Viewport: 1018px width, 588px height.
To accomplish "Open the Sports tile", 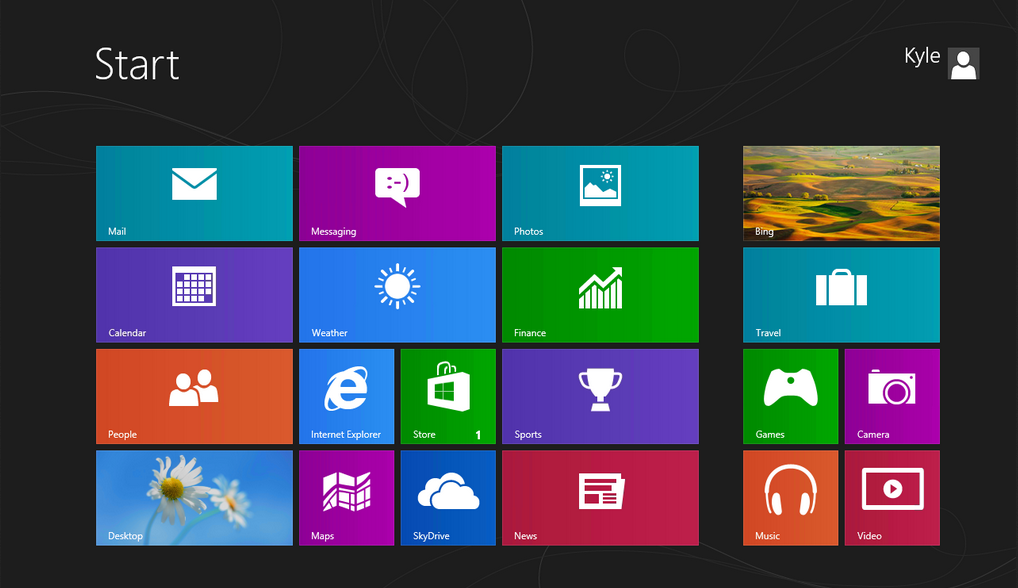I will tap(601, 397).
